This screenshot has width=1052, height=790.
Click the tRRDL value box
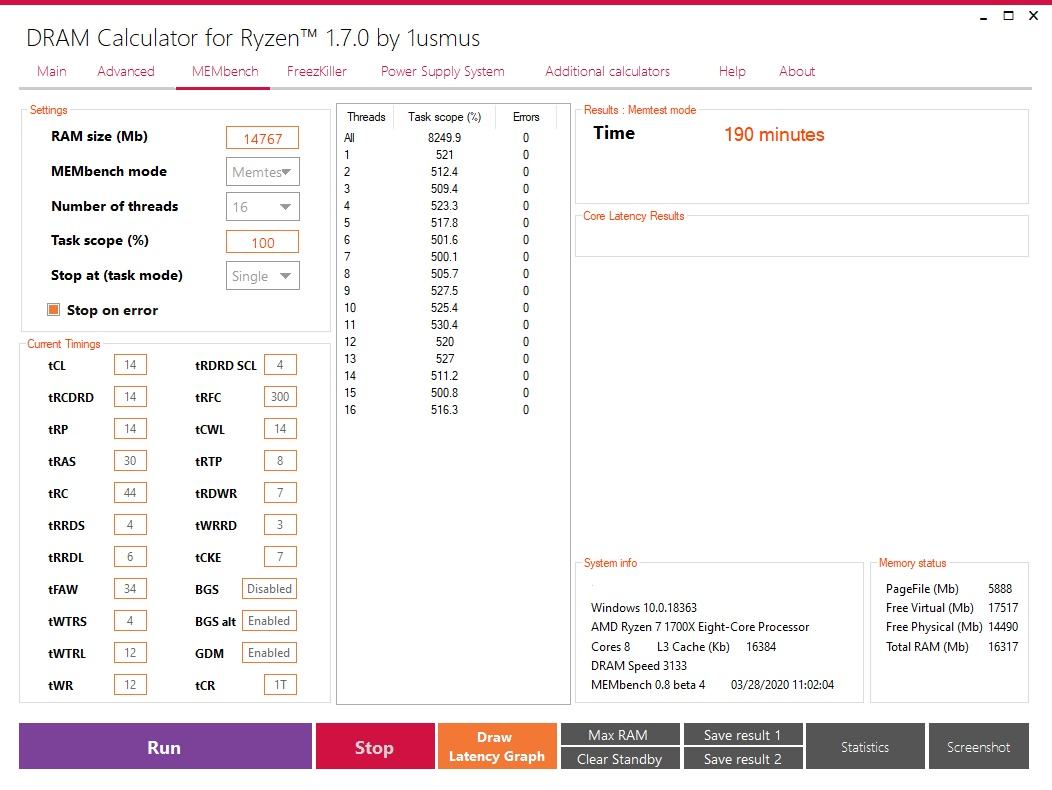[130, 556]
